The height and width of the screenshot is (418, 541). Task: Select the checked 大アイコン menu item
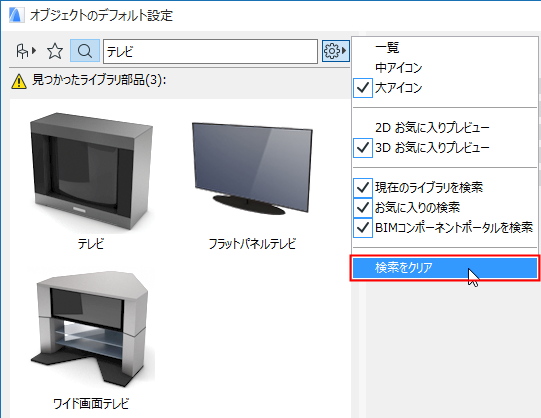[445, 88]
